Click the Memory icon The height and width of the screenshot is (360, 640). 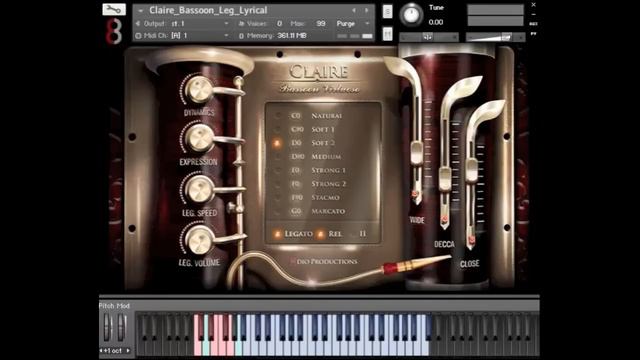[x=241, y=36]
